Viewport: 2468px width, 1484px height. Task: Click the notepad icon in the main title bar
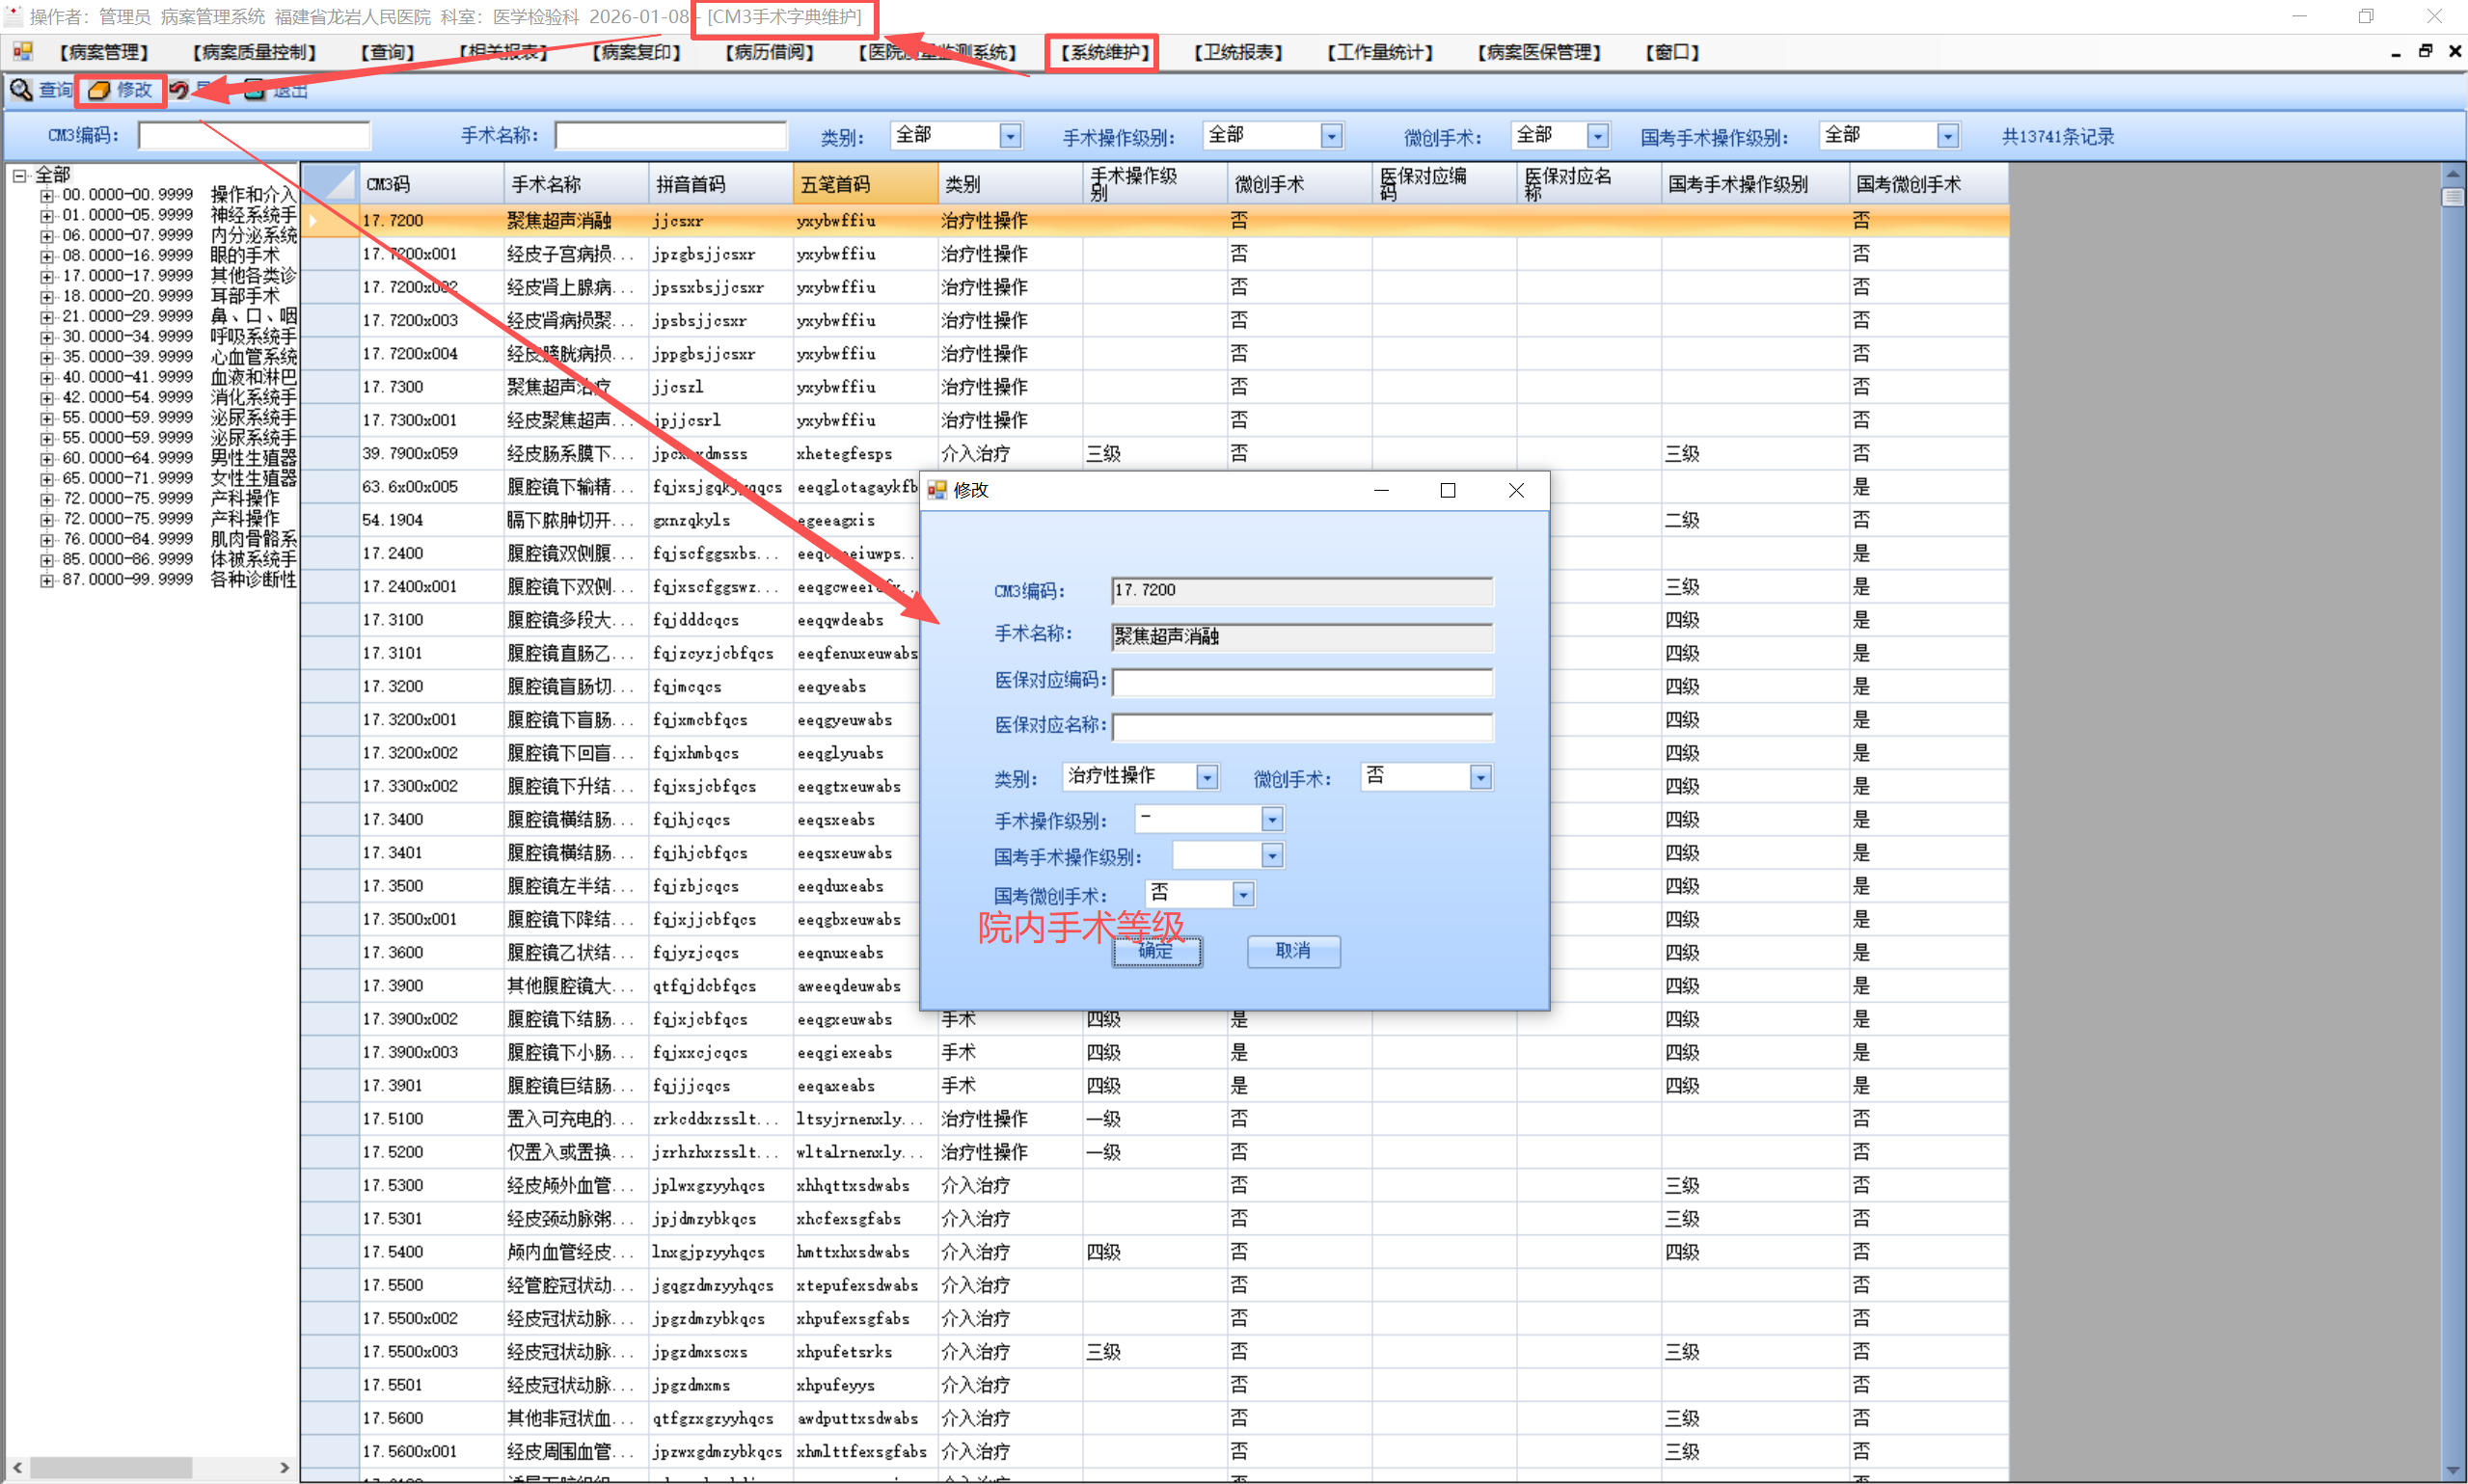pyautogui.click(x=13, y=15)
